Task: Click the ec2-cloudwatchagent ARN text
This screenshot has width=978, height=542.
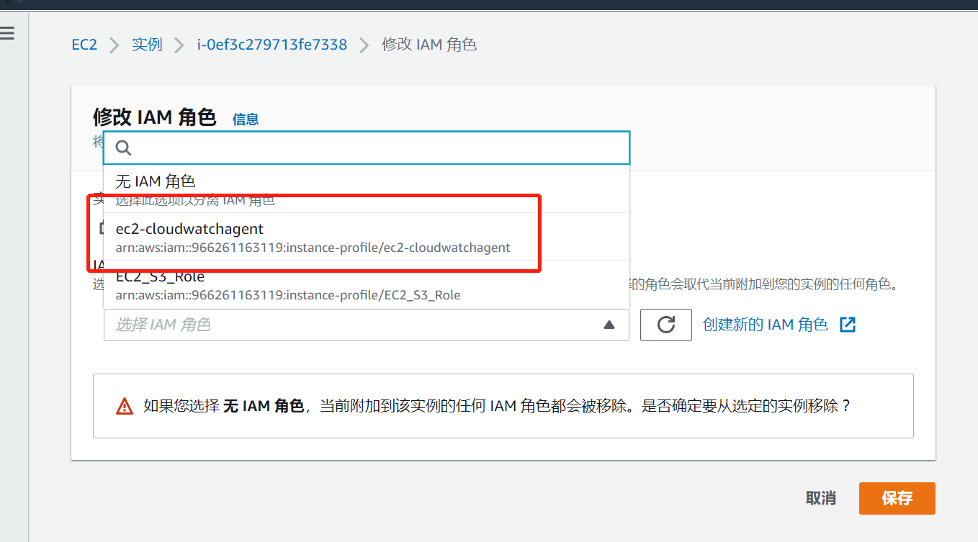Action: point(313,248)
